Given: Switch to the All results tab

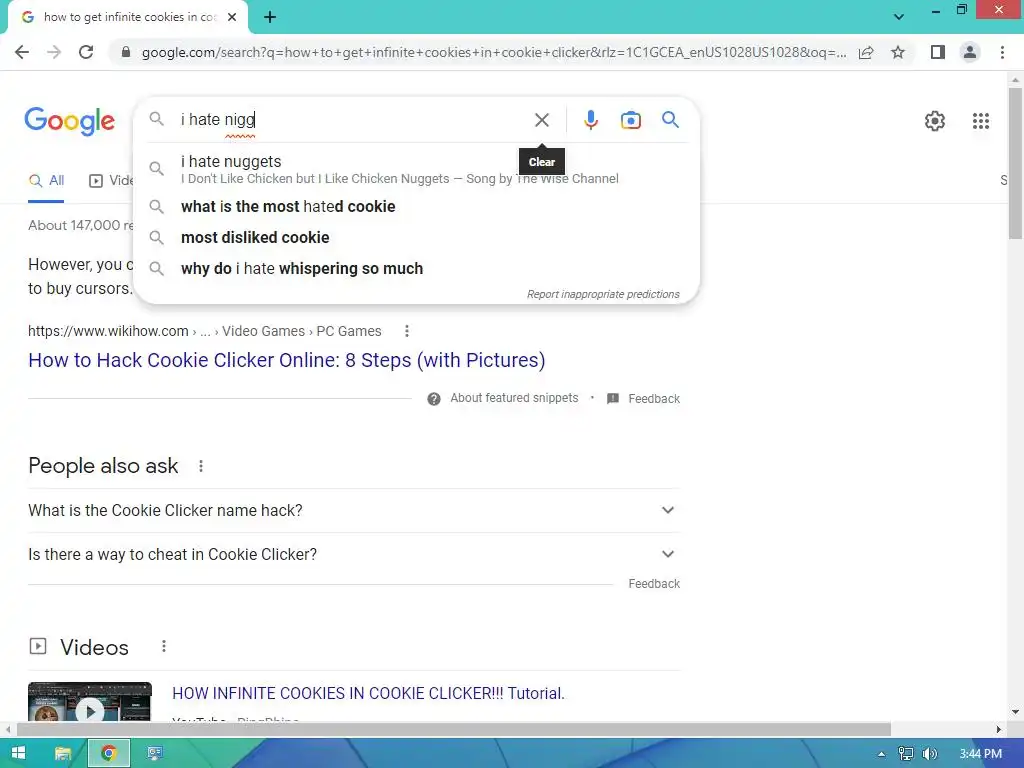Looking at the screenshot, I should (46, 180).
